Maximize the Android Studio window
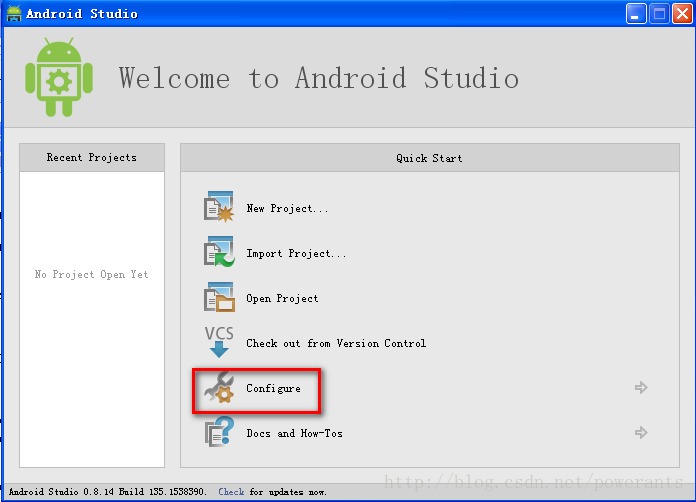 pyautogui.click(x=659, y=14)
